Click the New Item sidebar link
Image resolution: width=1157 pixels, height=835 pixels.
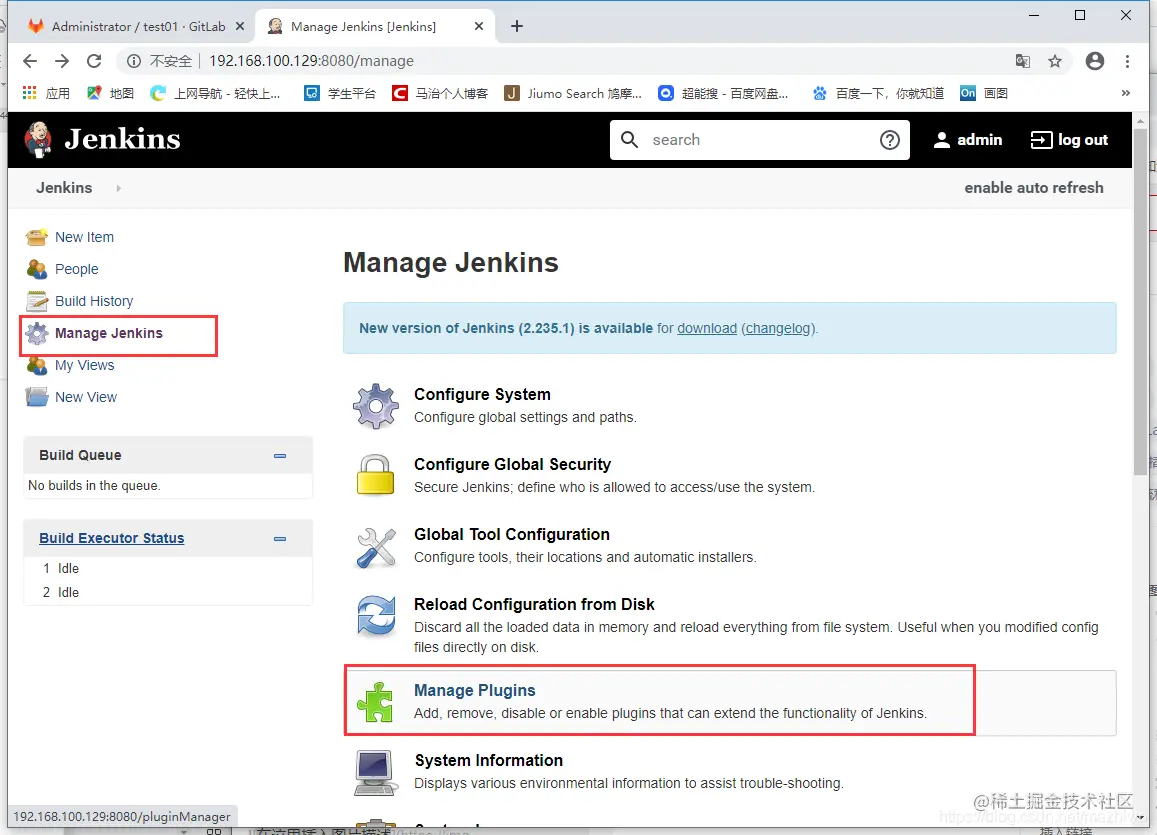pyautogui.click(x=84, y=237)
